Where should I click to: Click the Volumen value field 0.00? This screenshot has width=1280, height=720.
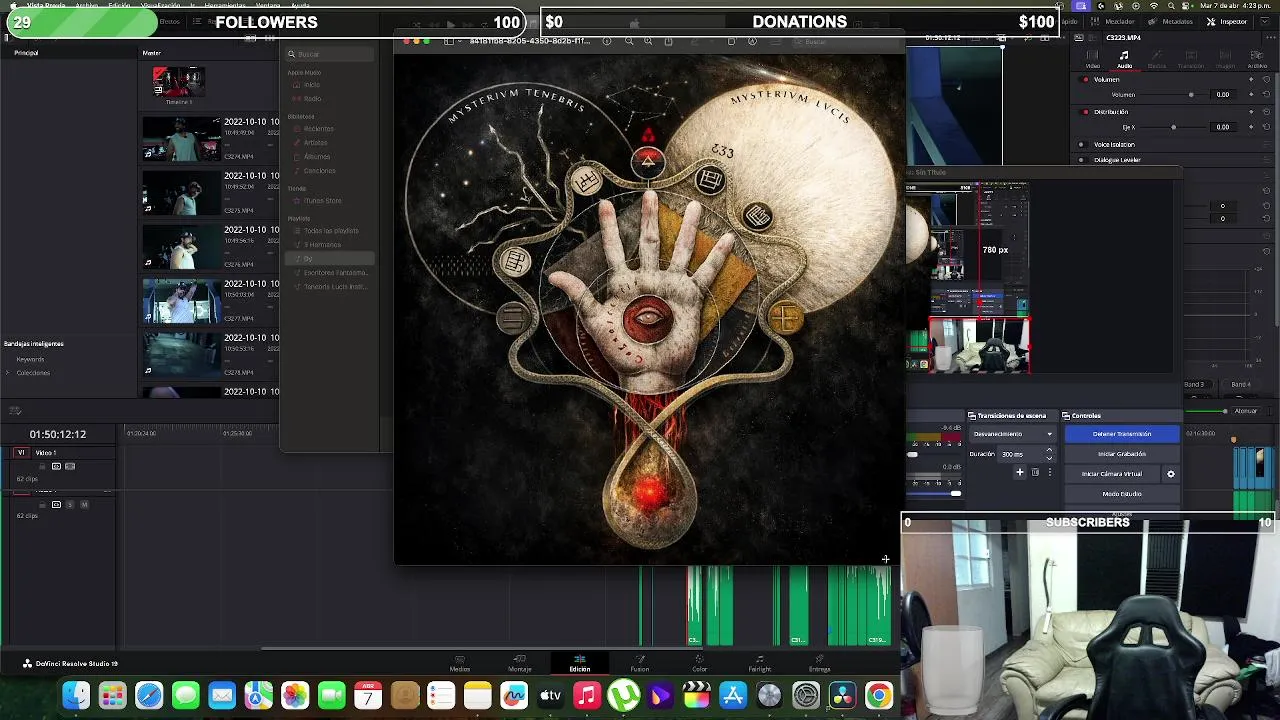pyautogui.click(x=1222, y=95)
